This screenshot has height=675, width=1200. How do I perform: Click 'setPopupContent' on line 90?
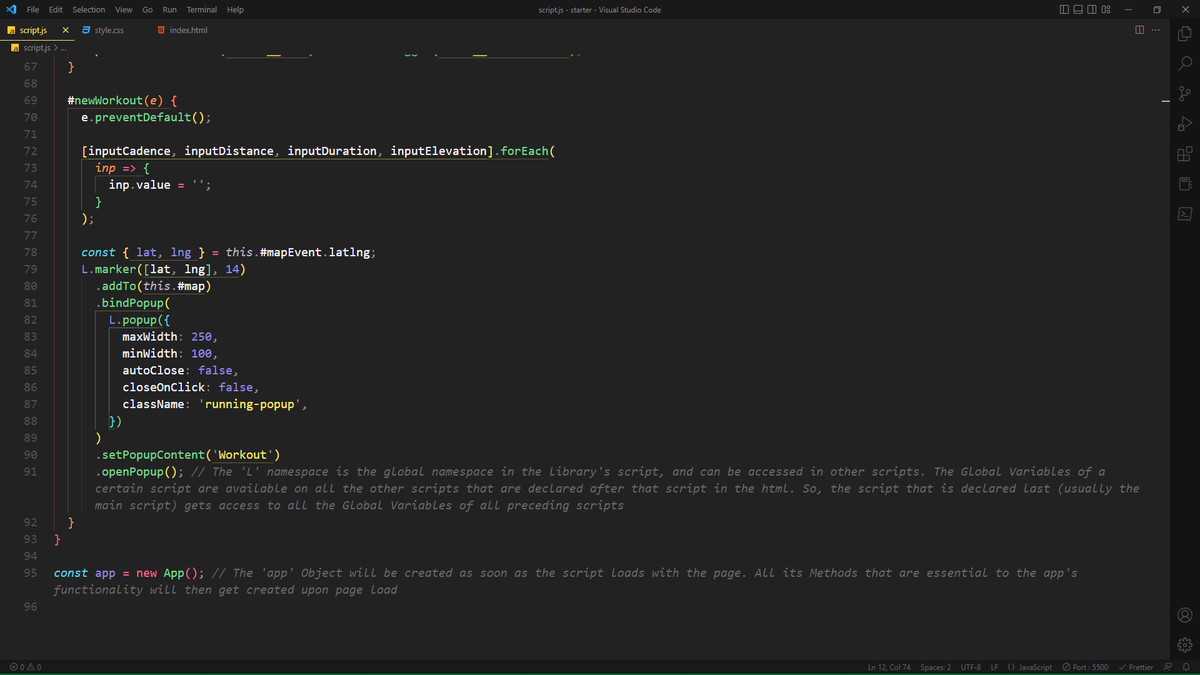153,455
